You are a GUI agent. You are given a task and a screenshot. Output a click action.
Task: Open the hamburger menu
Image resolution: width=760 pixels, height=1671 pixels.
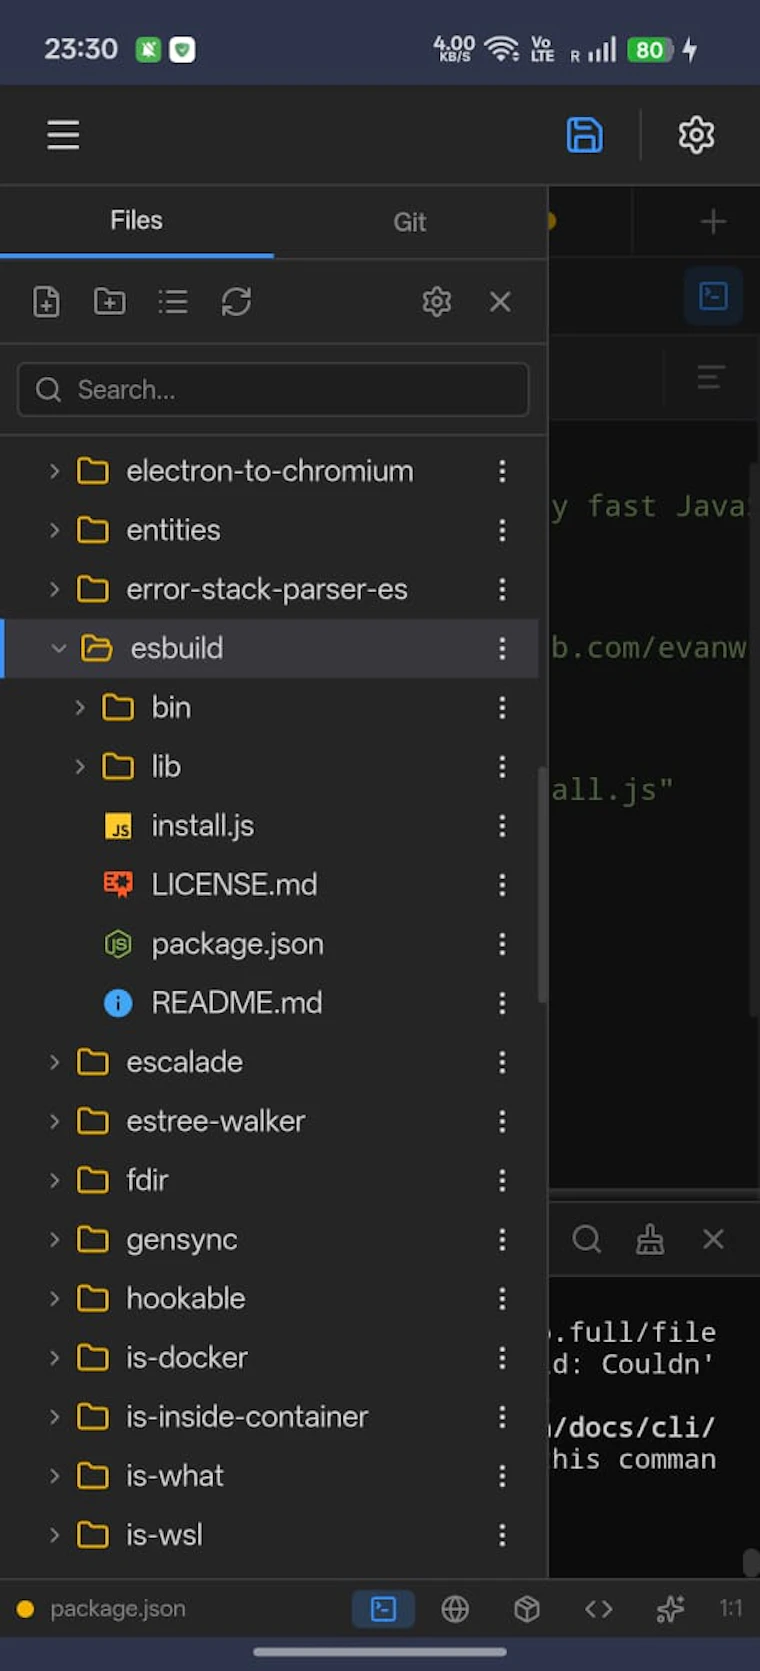coord(63,135)
